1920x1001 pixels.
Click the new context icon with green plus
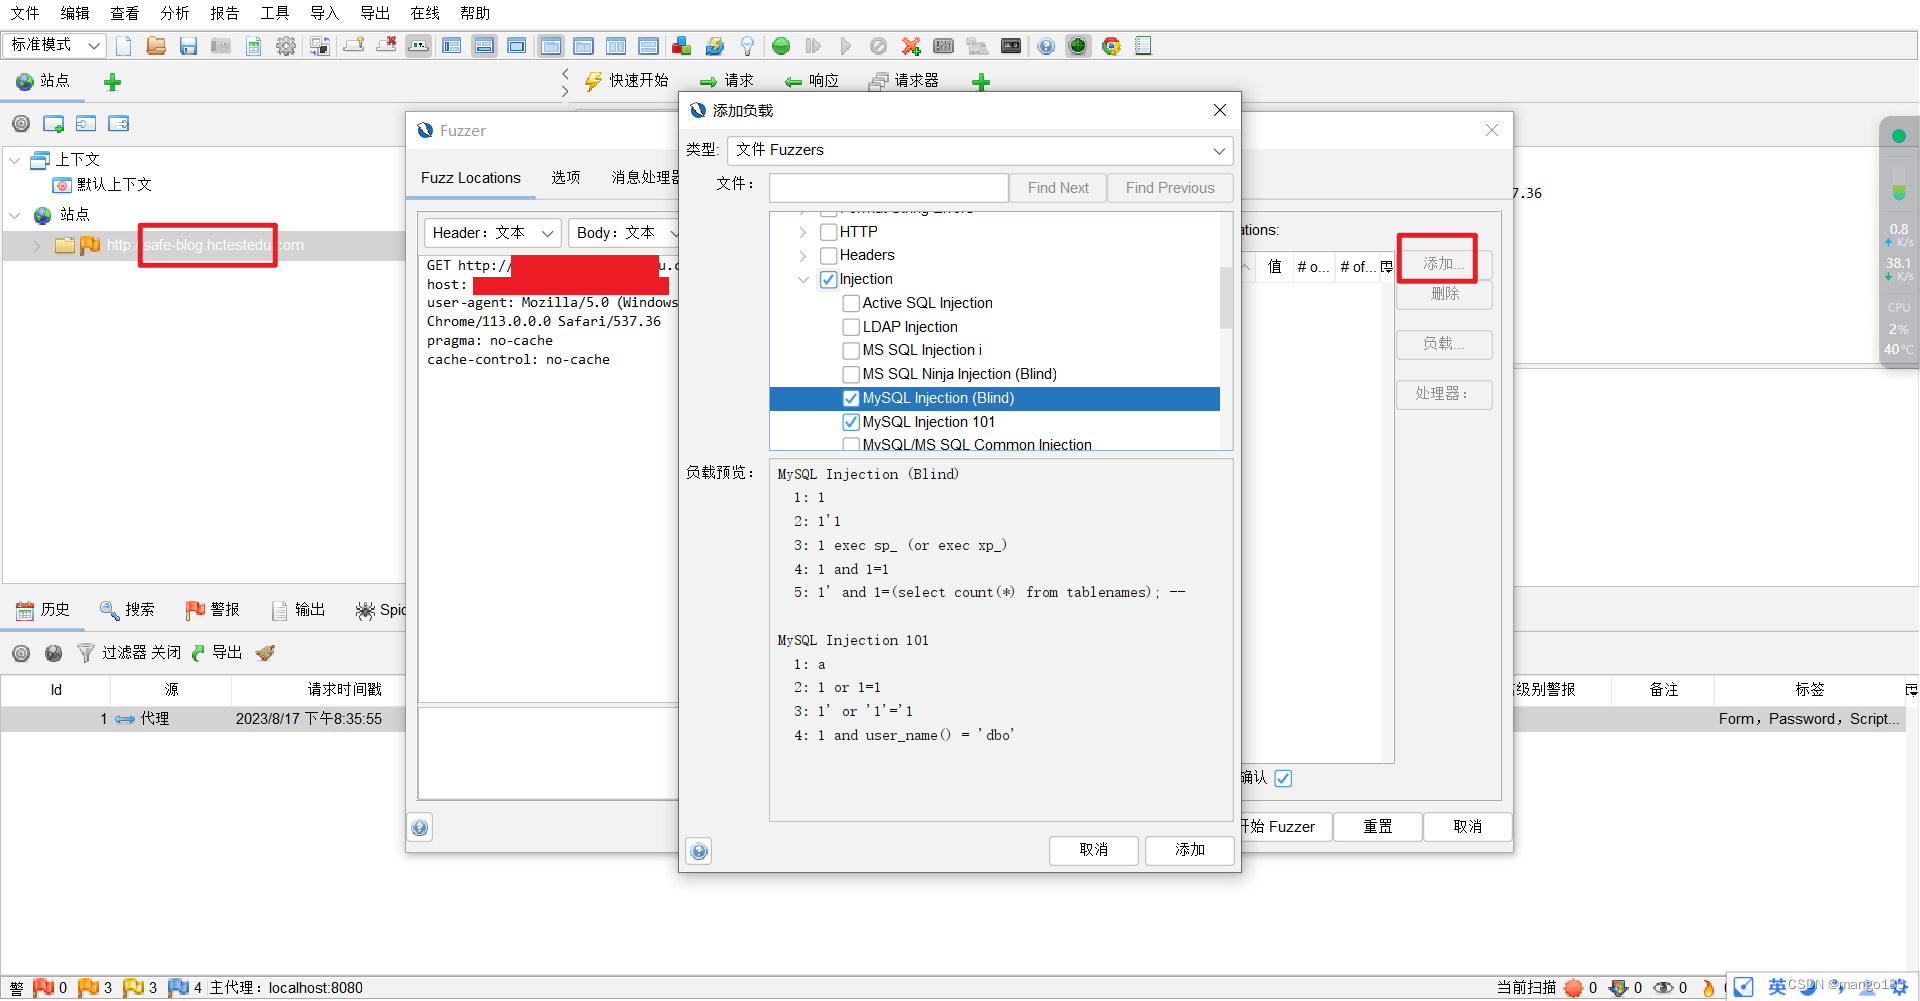[x=54, y=124]
